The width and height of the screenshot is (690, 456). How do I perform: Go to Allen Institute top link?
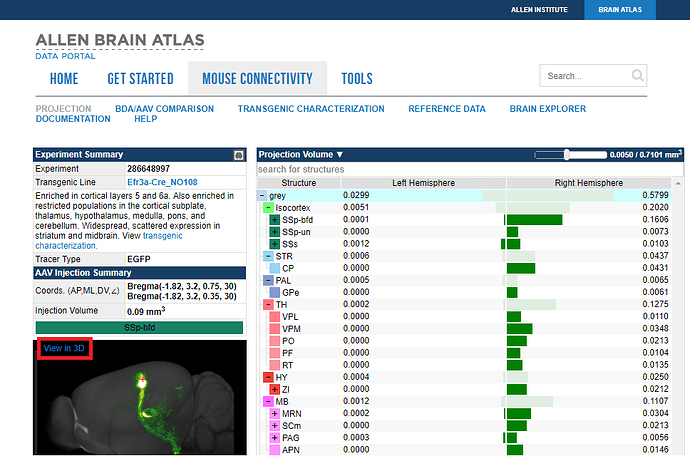pyautogui.click(x=539, y=10)
